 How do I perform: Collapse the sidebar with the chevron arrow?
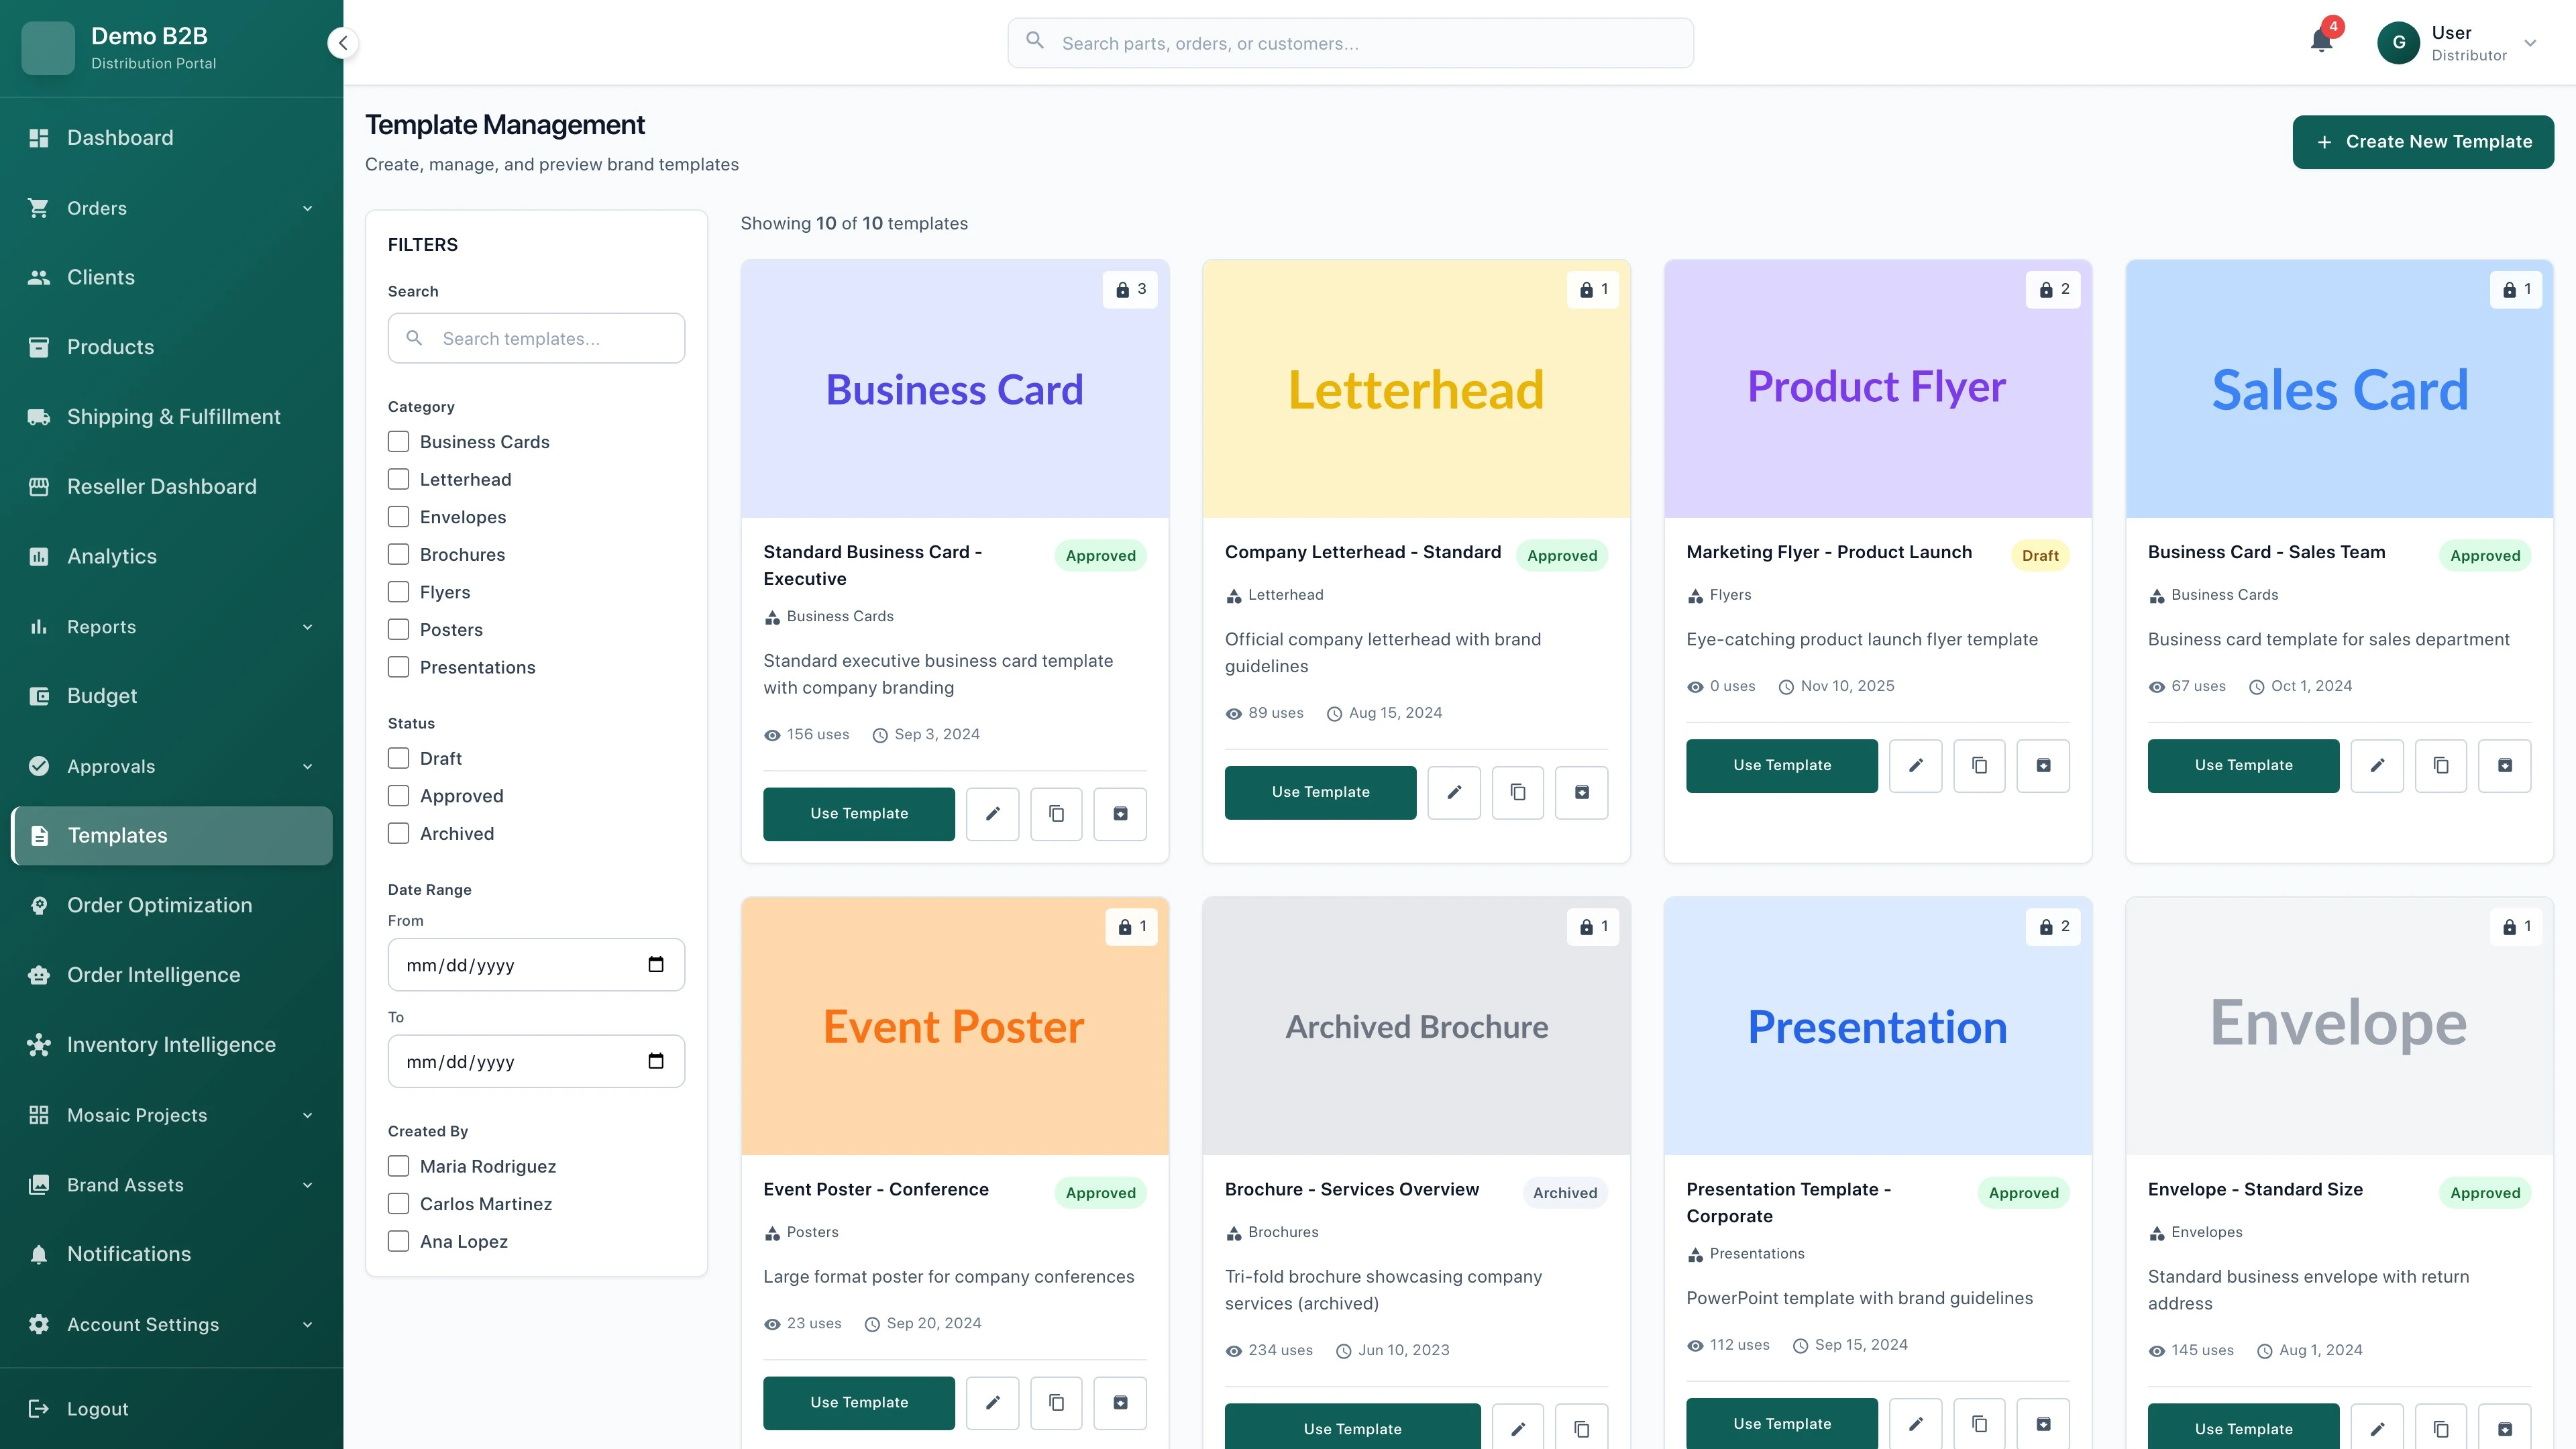pyautogui.click(x=342, y=43)
